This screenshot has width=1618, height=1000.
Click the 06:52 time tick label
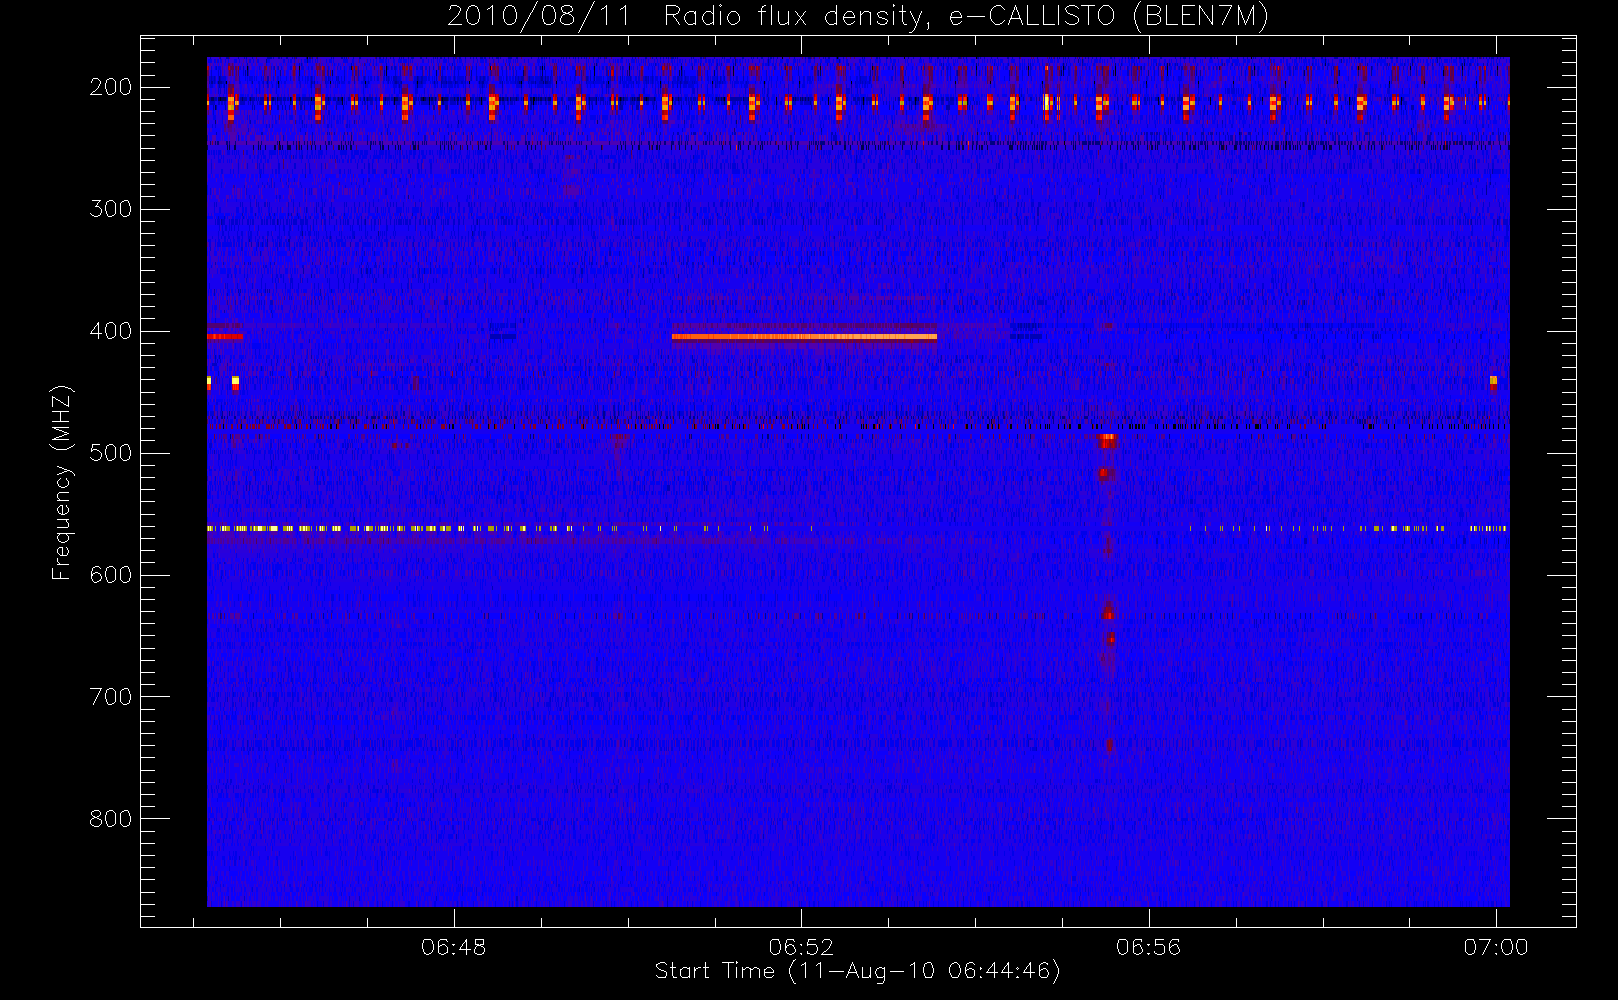pos(801,947)
